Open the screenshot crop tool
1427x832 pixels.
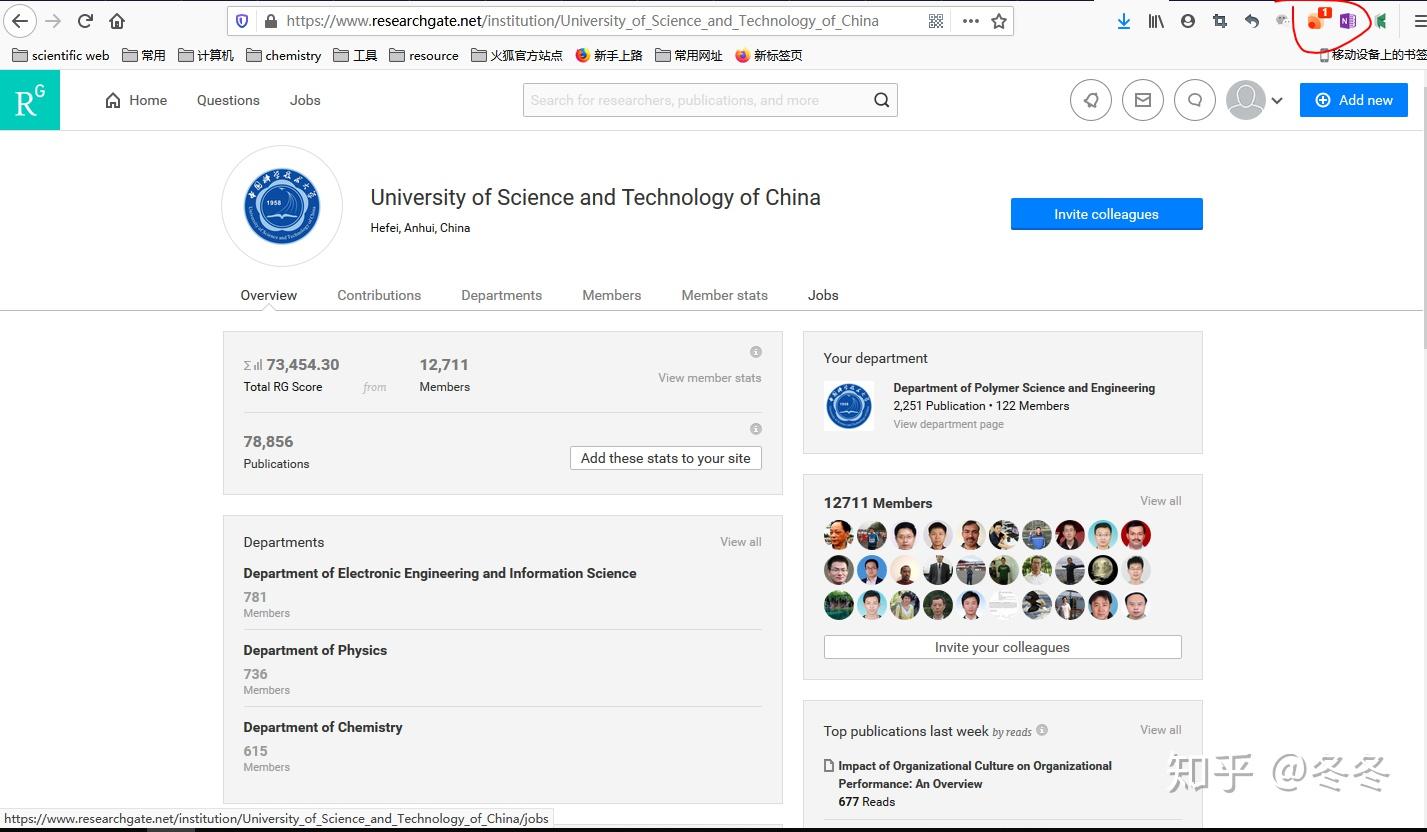(1220, 21)
